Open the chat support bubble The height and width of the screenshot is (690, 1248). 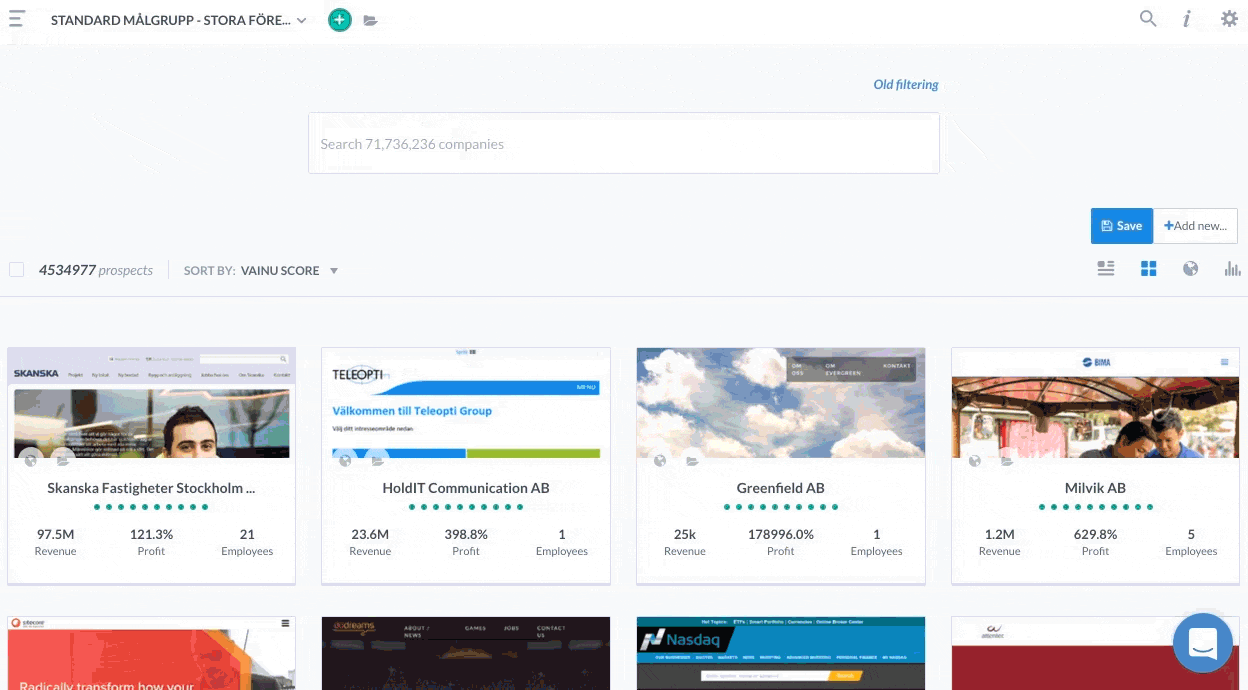[1202, 643]
